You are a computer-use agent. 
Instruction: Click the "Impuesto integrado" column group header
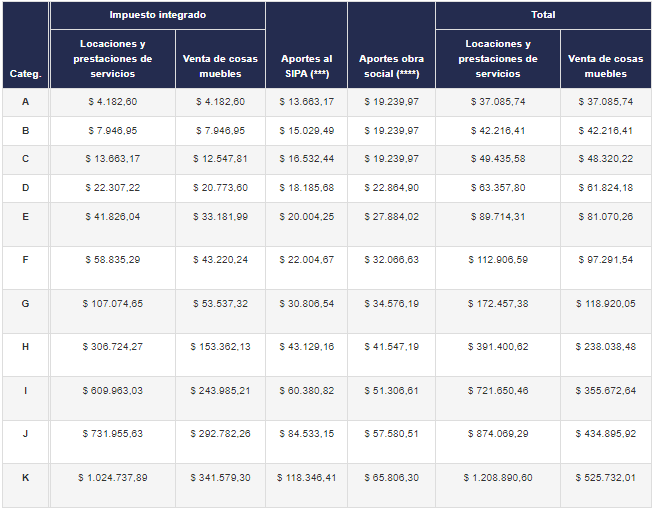point(157,16)
